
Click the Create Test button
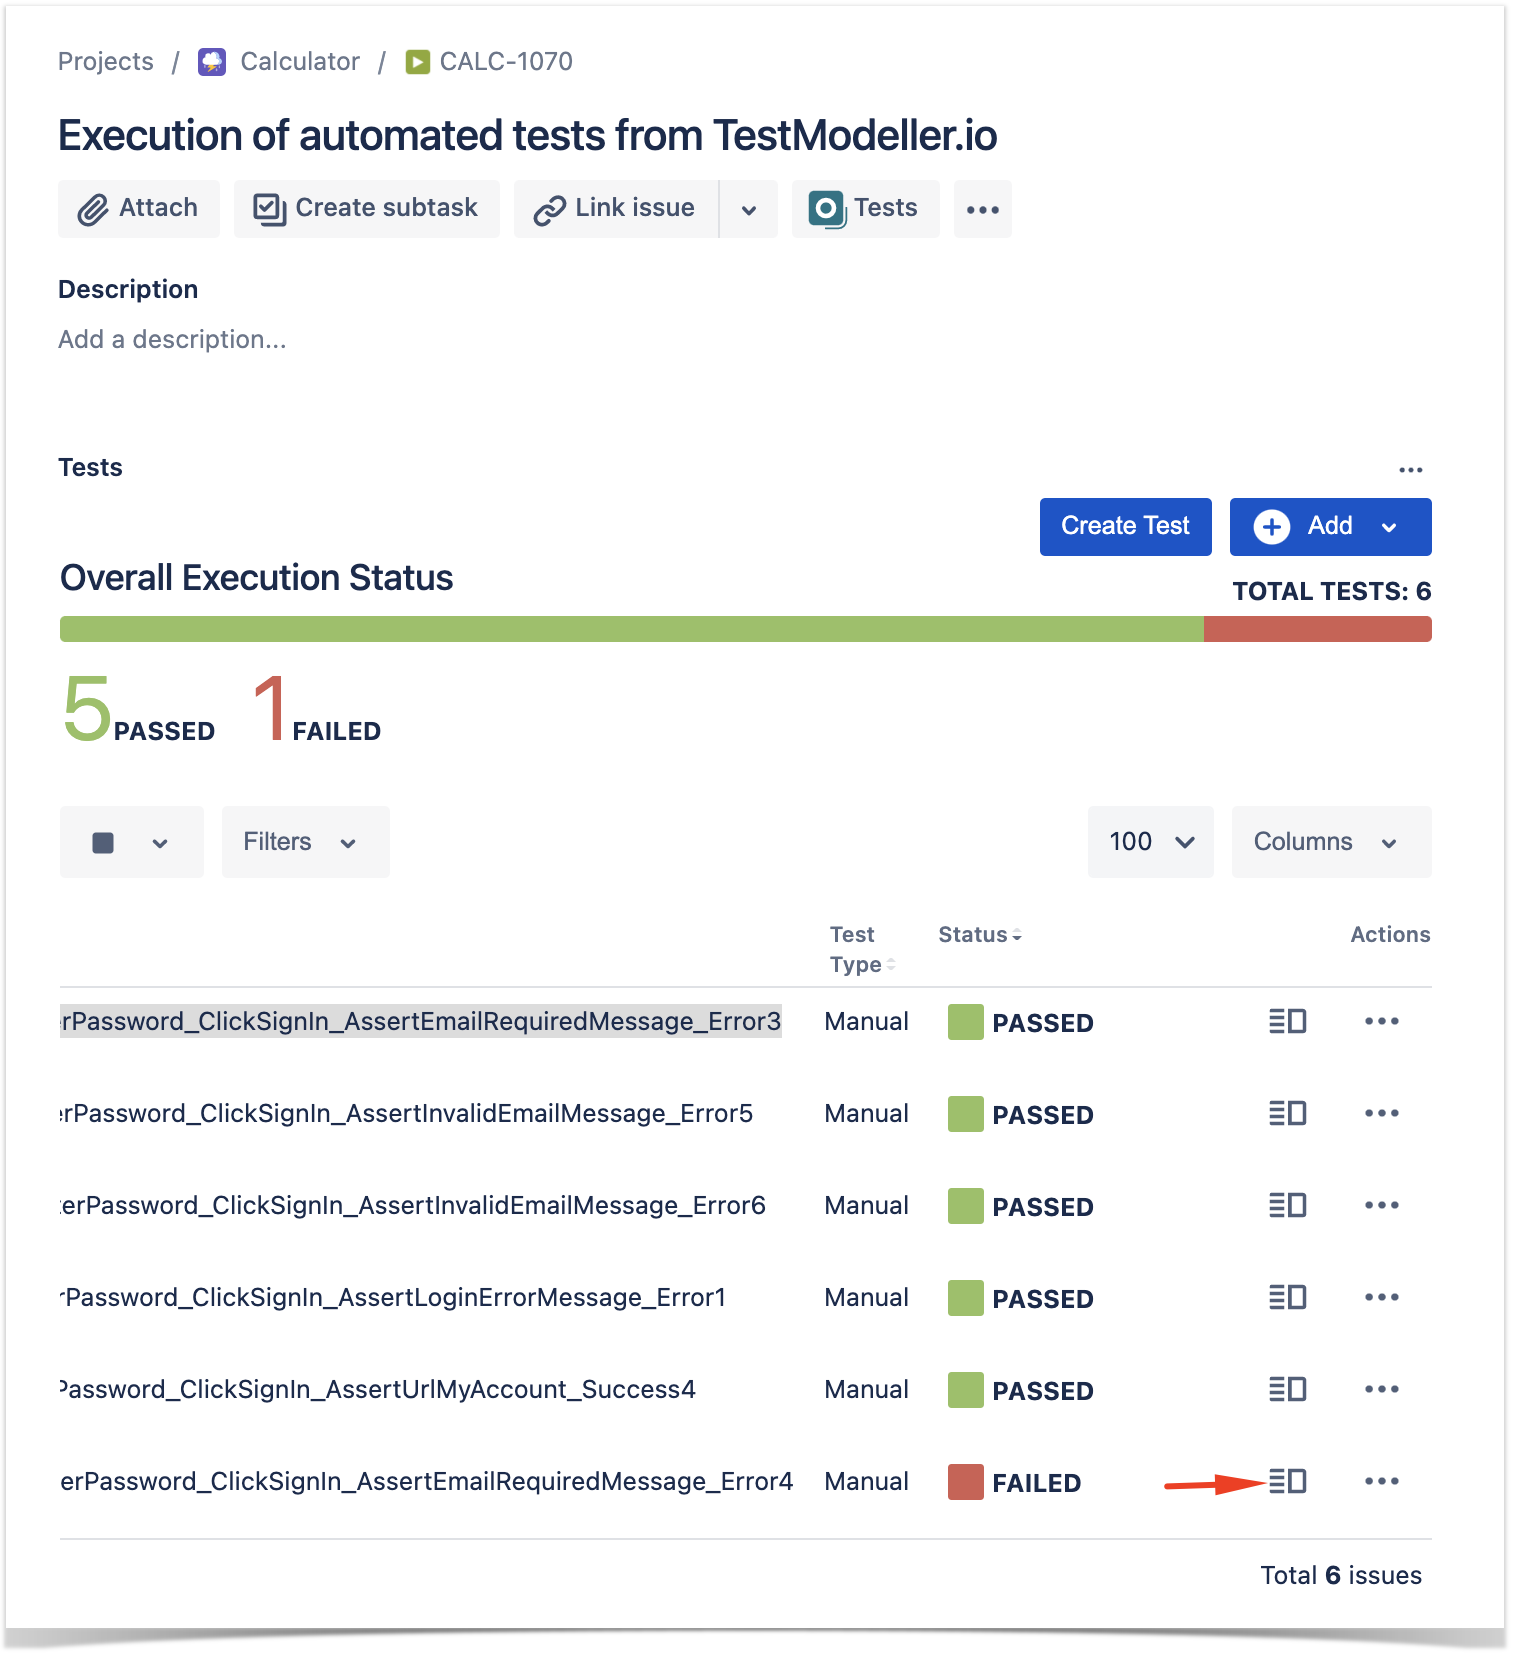pos(1126,527)
